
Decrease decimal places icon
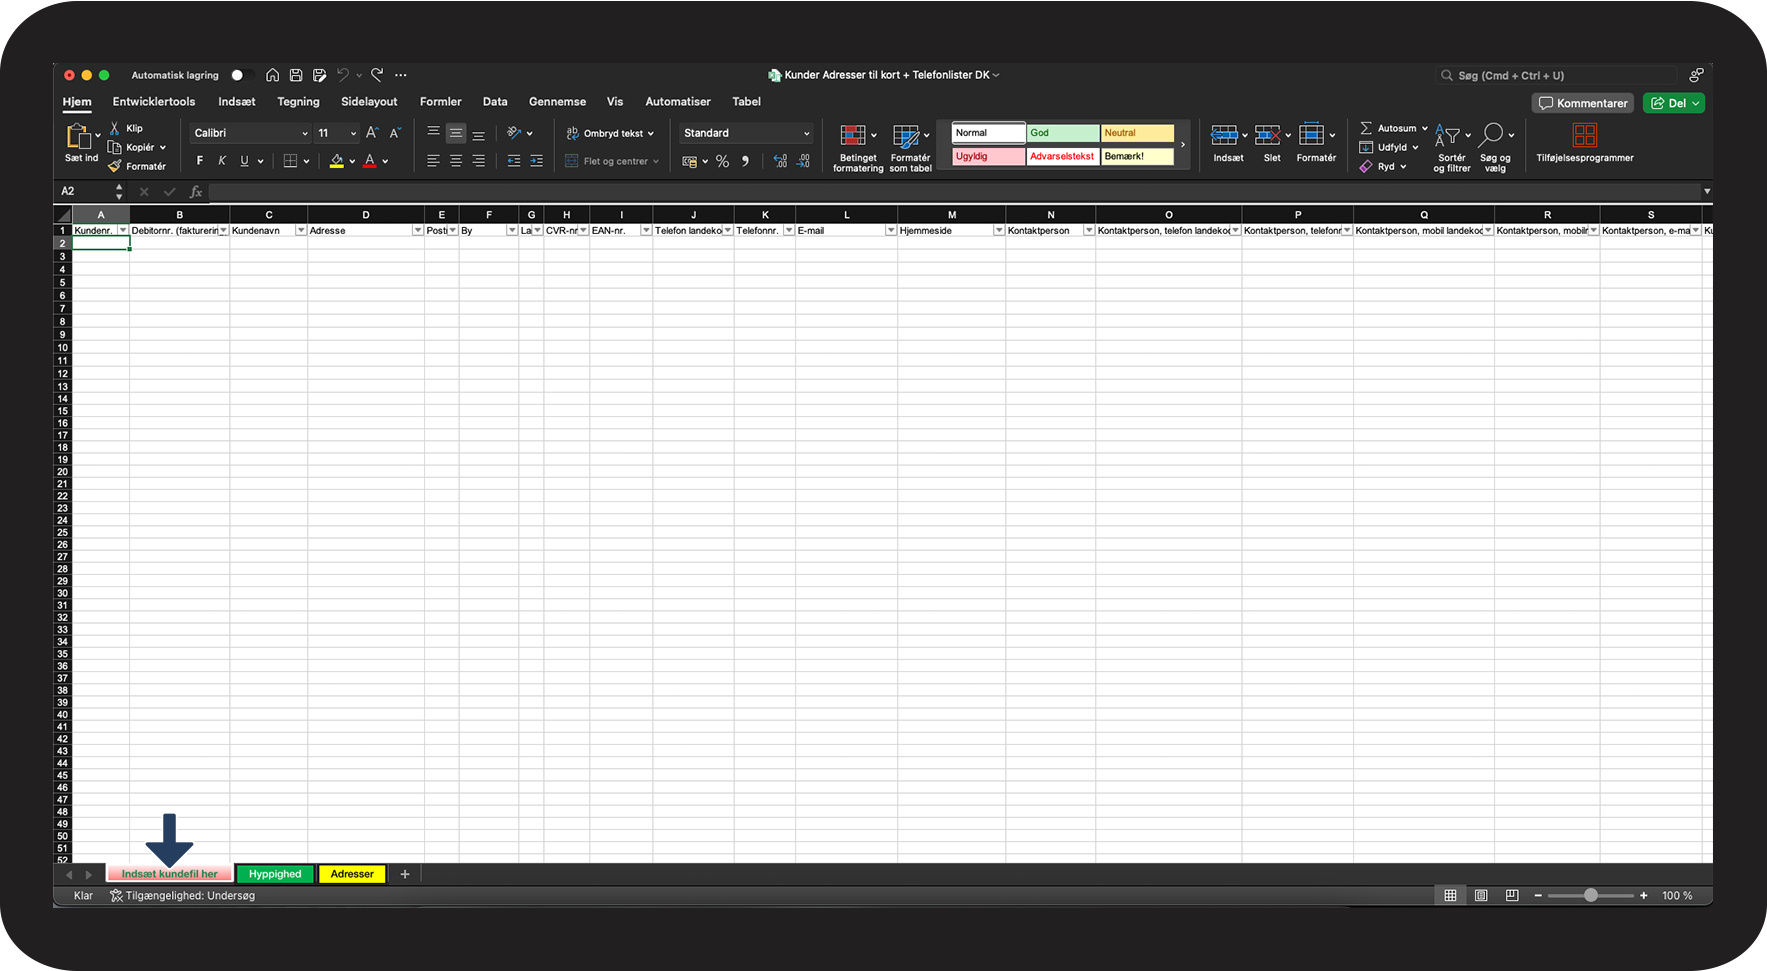(803, 161)
